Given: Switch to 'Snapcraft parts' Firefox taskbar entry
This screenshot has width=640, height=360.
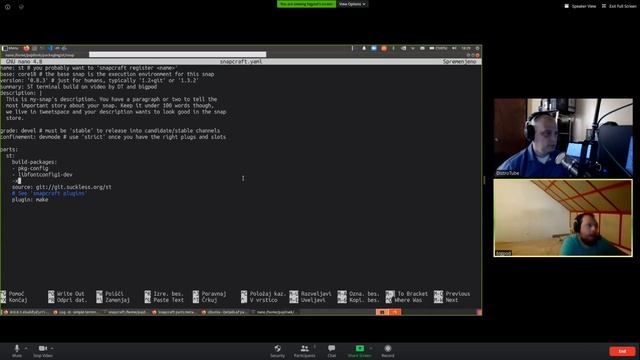Looking at the screenshot, I should coord(174,312).
